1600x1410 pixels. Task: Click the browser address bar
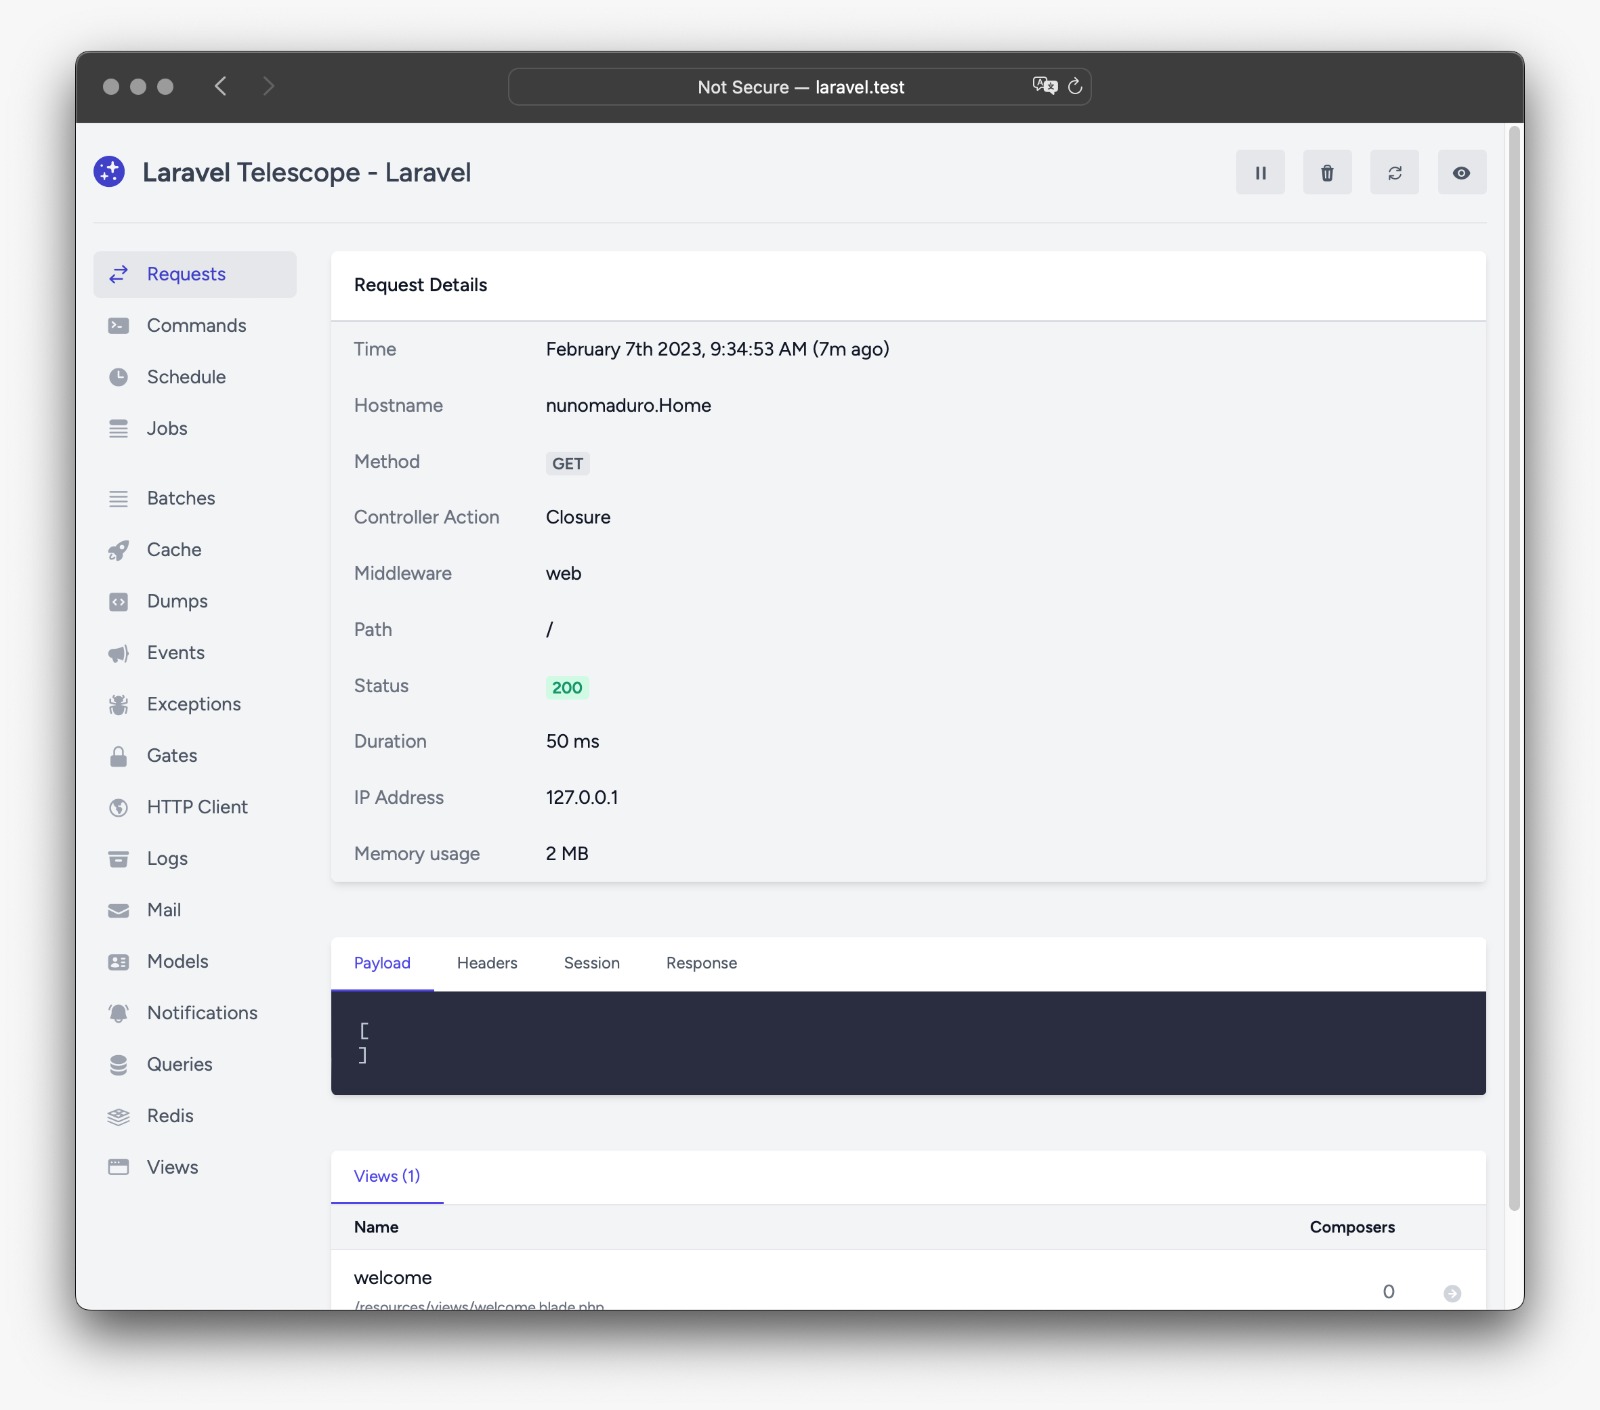click(x=800, y=87)
